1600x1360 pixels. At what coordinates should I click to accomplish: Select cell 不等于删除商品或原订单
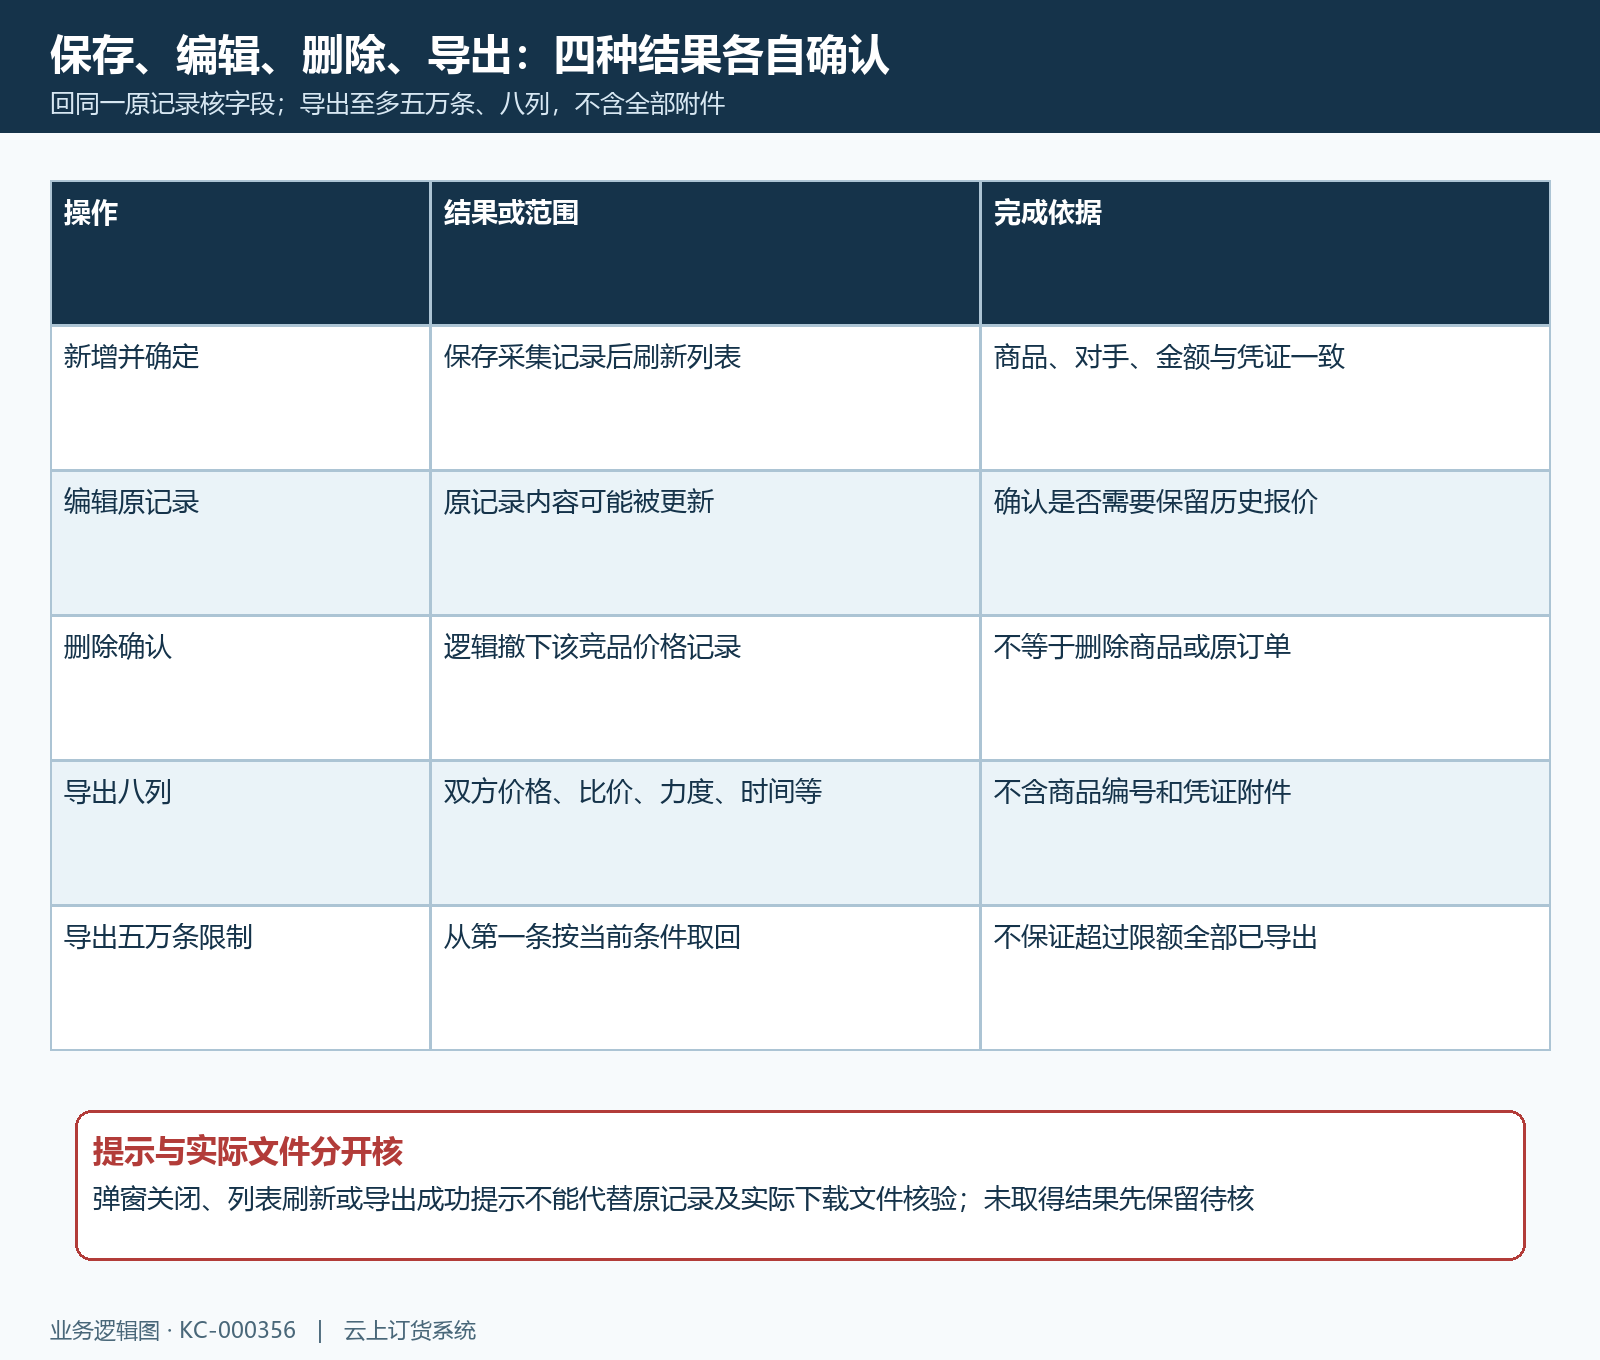click(x=1265, y=688)
